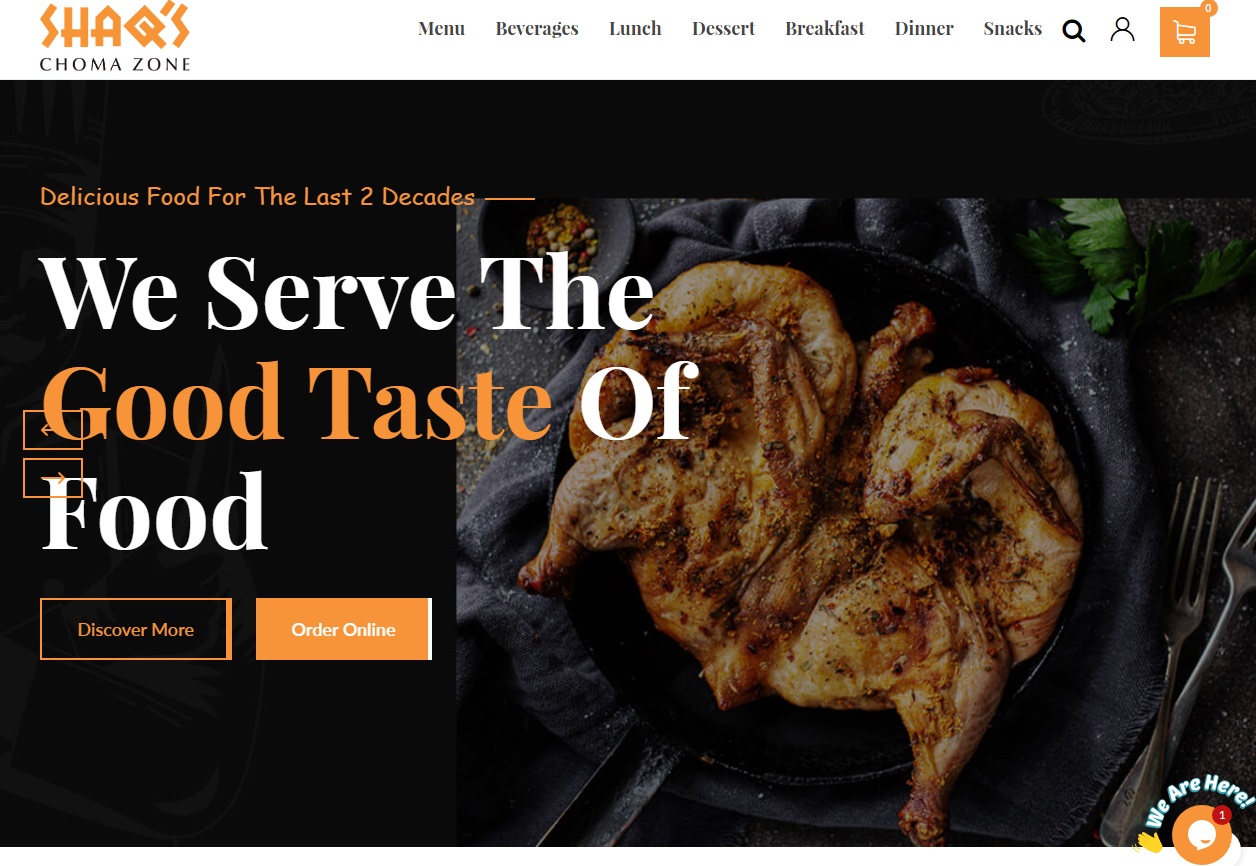Click the chat notification badge
The width and height of the screenshot is (1256, 866).
pos(1221,815)
